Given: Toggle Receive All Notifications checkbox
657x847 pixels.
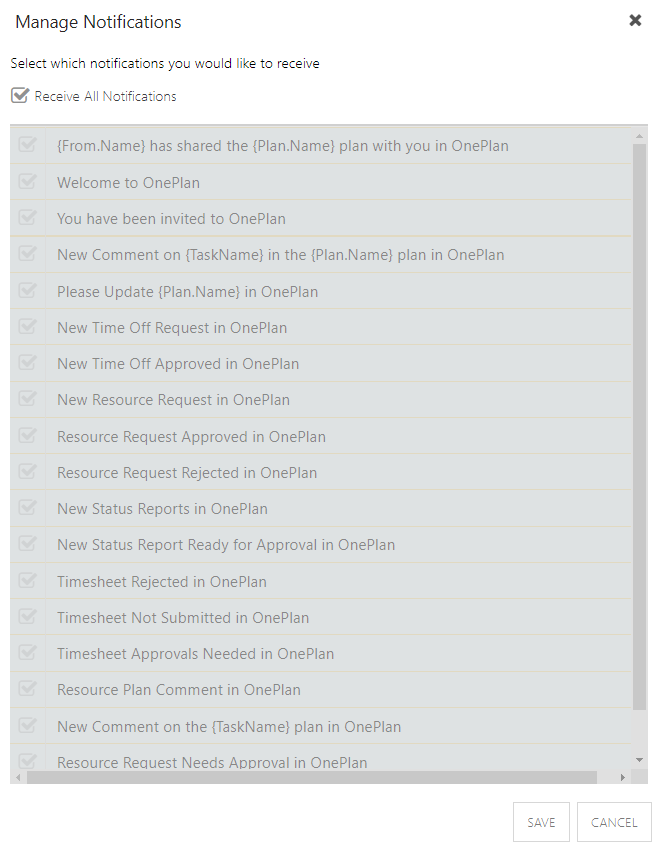Looking at the screenshot, I should [x=19, y=96].
